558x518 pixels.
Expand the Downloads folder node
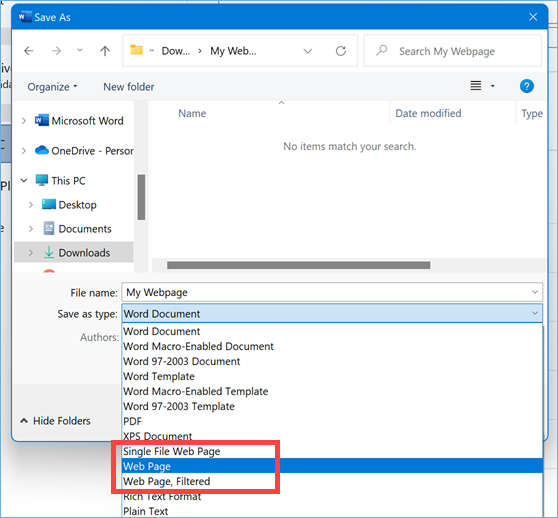[x=31, y=253]
